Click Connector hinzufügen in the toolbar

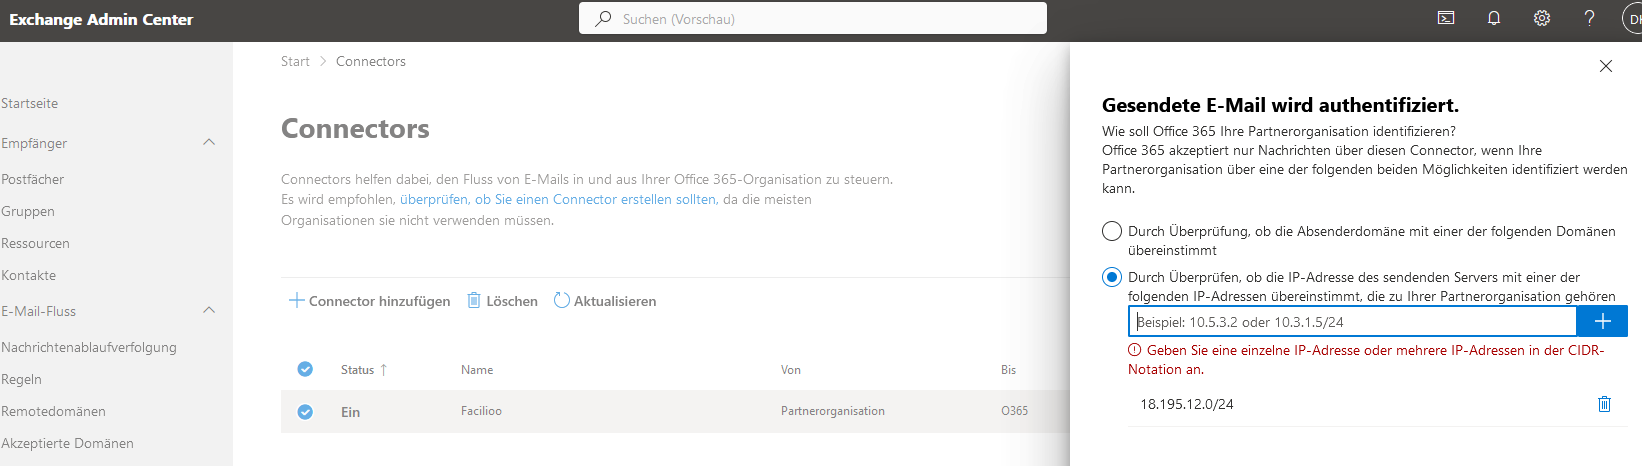[x=369, y=301]
